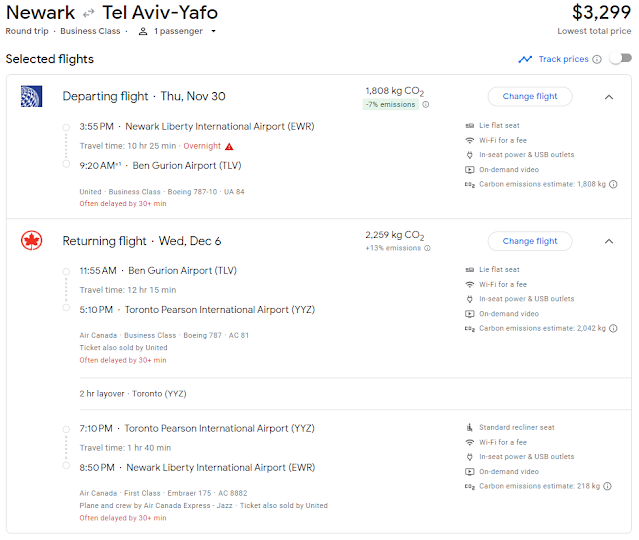Collapse the departing flight details chevron
The height and width of the screenshot is (540, 639).
coord(609,97)
